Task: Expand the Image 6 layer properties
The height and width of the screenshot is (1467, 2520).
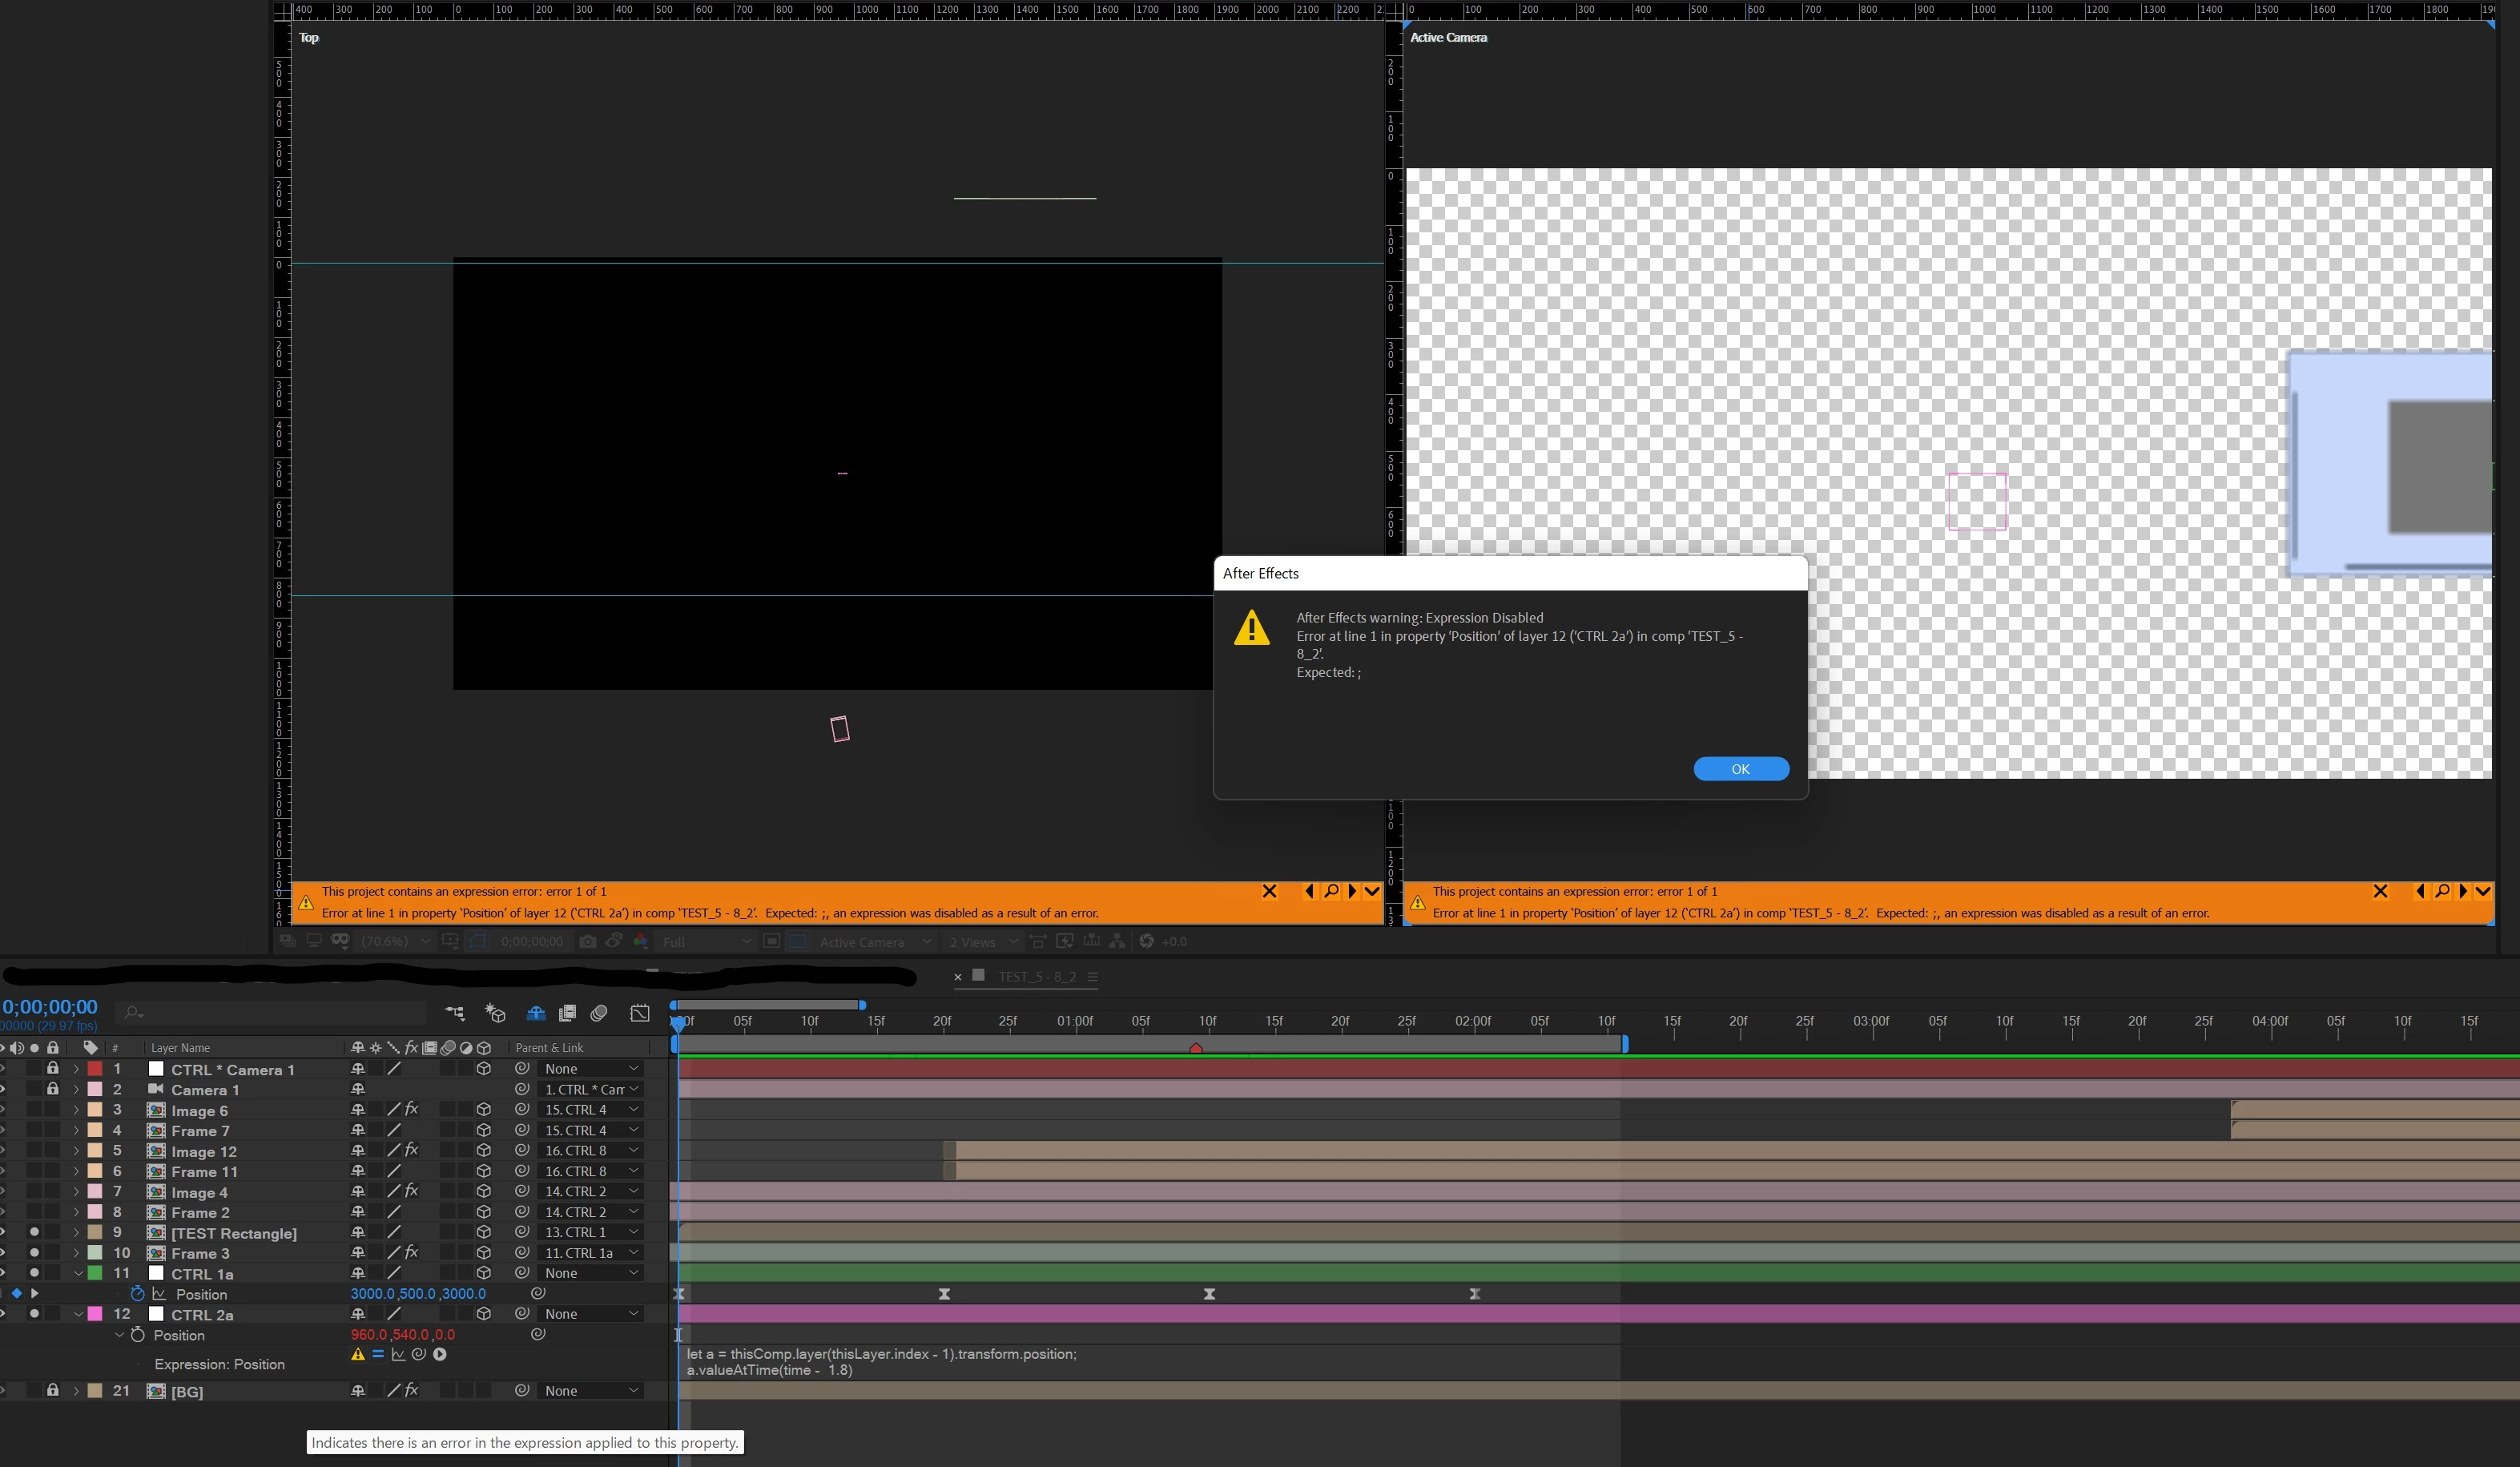Action: 76,1110
